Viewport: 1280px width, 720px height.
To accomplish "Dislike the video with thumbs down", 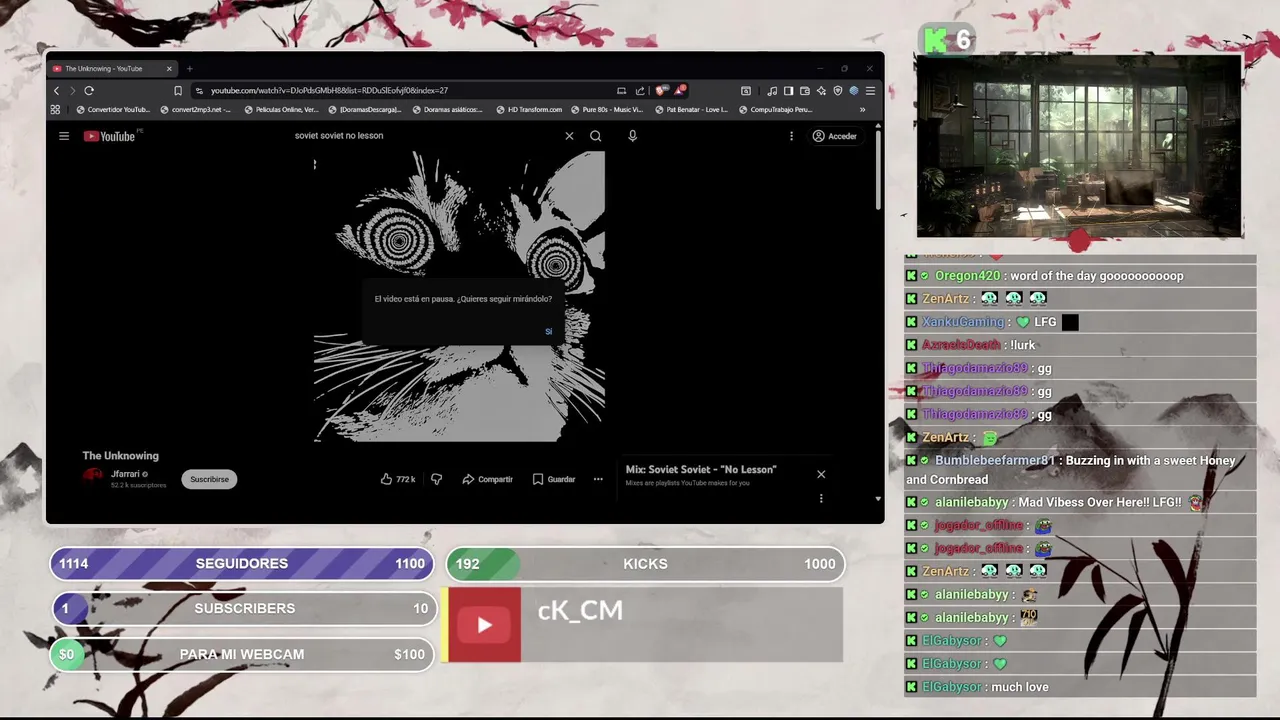I will [x=436, y=479].
